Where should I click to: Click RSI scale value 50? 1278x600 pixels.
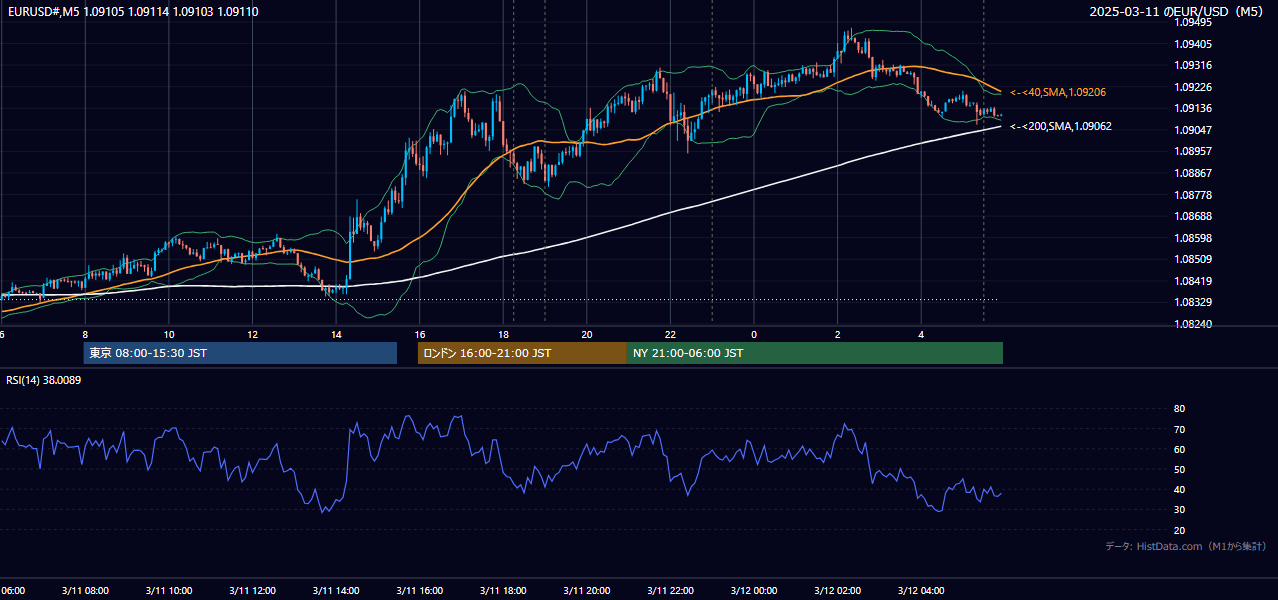(x=1179, y=469)
